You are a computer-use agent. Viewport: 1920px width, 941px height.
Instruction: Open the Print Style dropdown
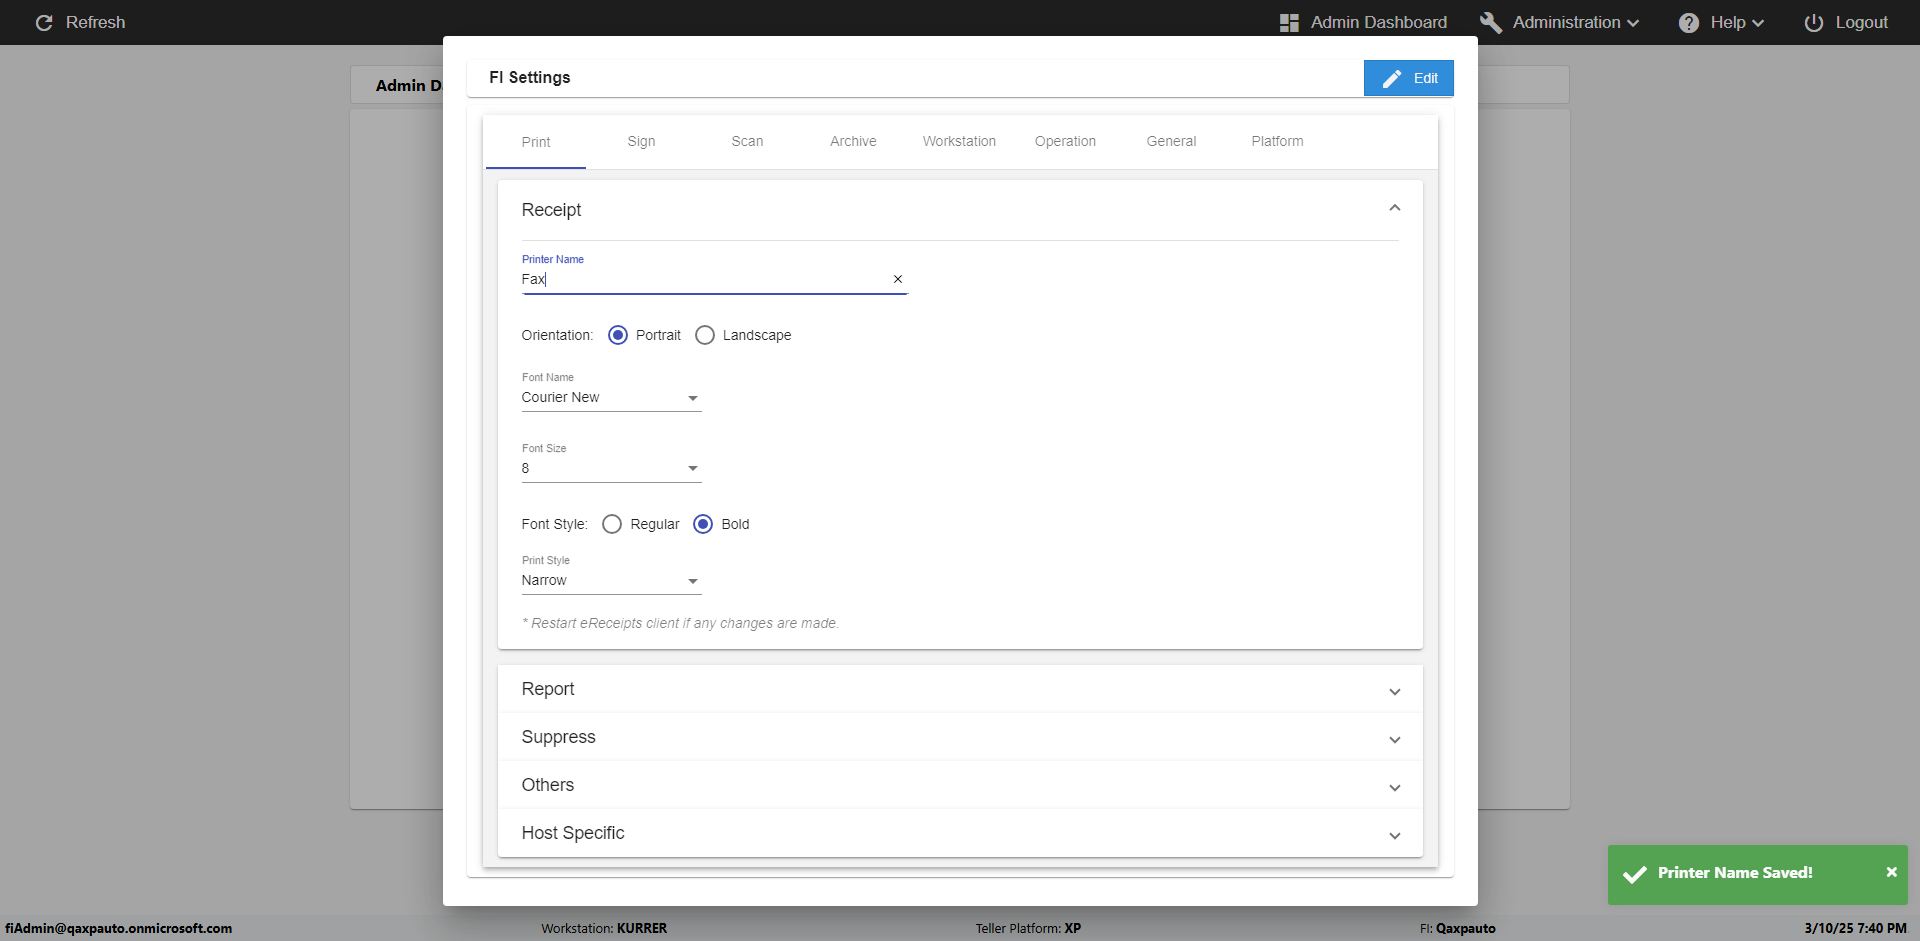click(611, 581)
